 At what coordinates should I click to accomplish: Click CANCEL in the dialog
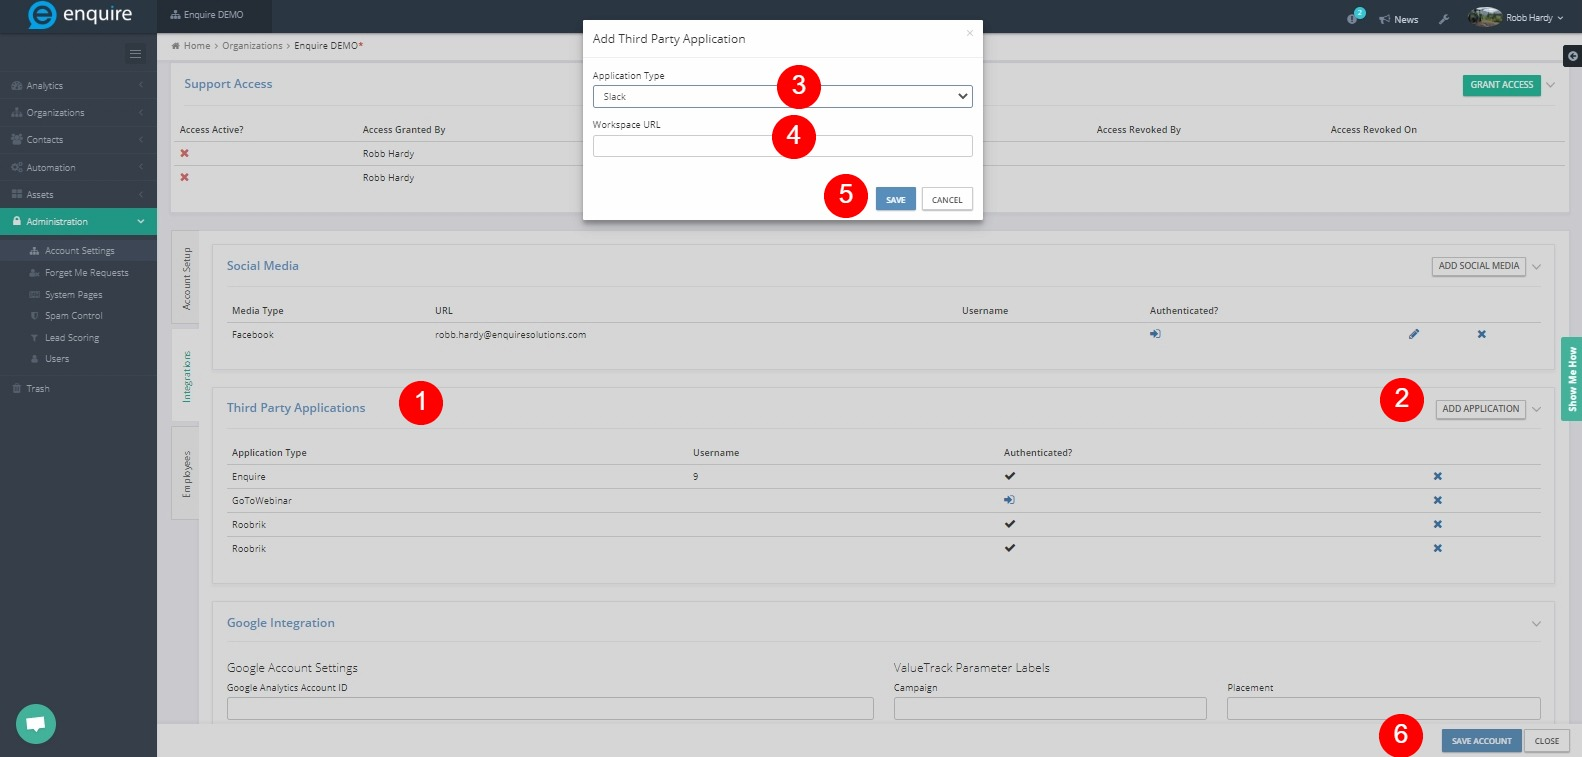947,199
